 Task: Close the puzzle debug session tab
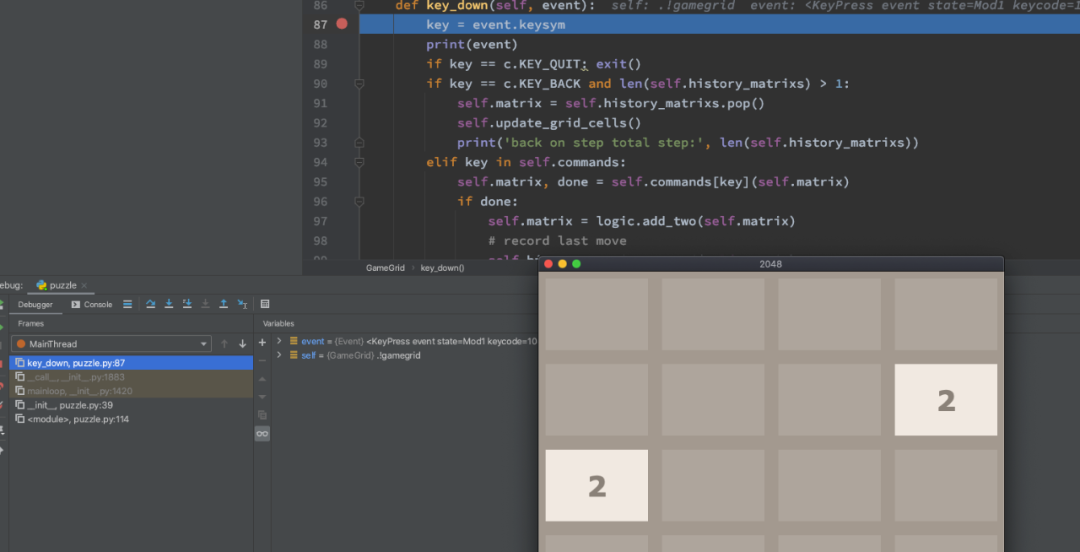coord(84,285)
